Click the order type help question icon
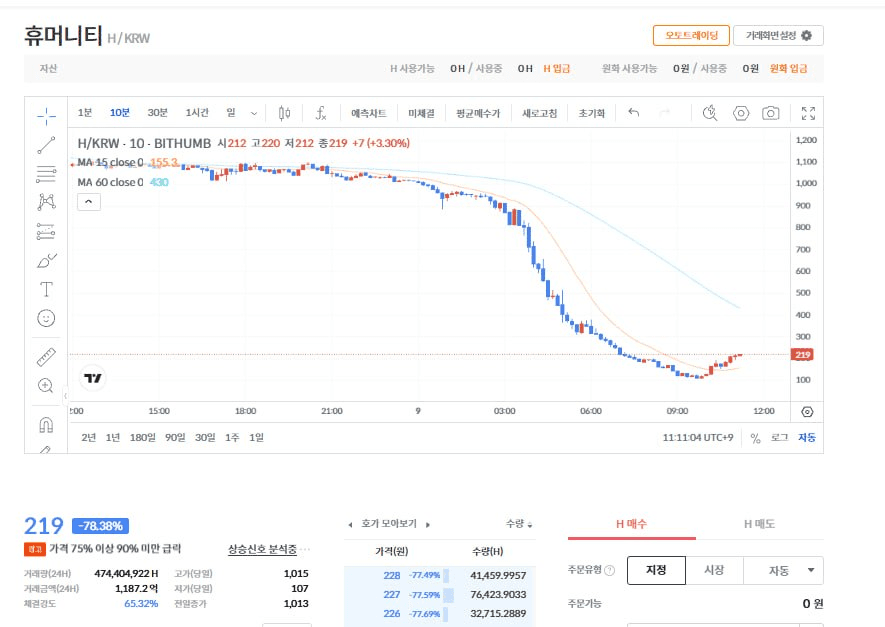 (x=610, y=571)
